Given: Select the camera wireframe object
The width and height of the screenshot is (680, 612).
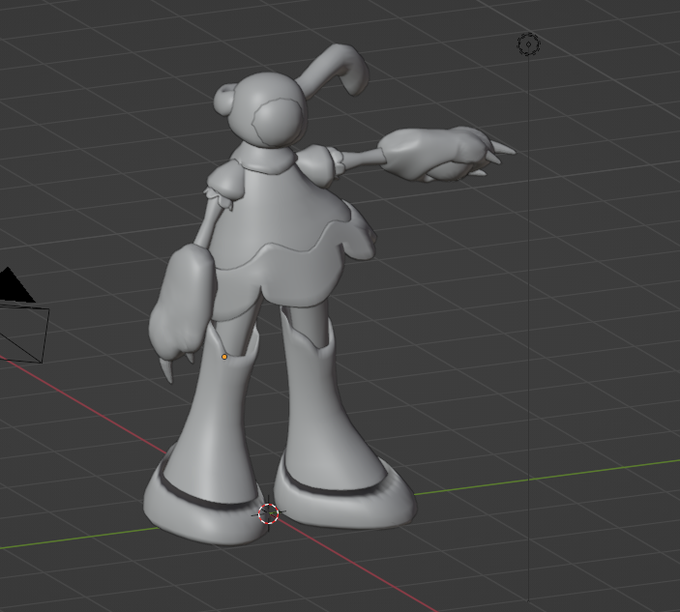Looking at the screenshot, I should tap(23, 315).
